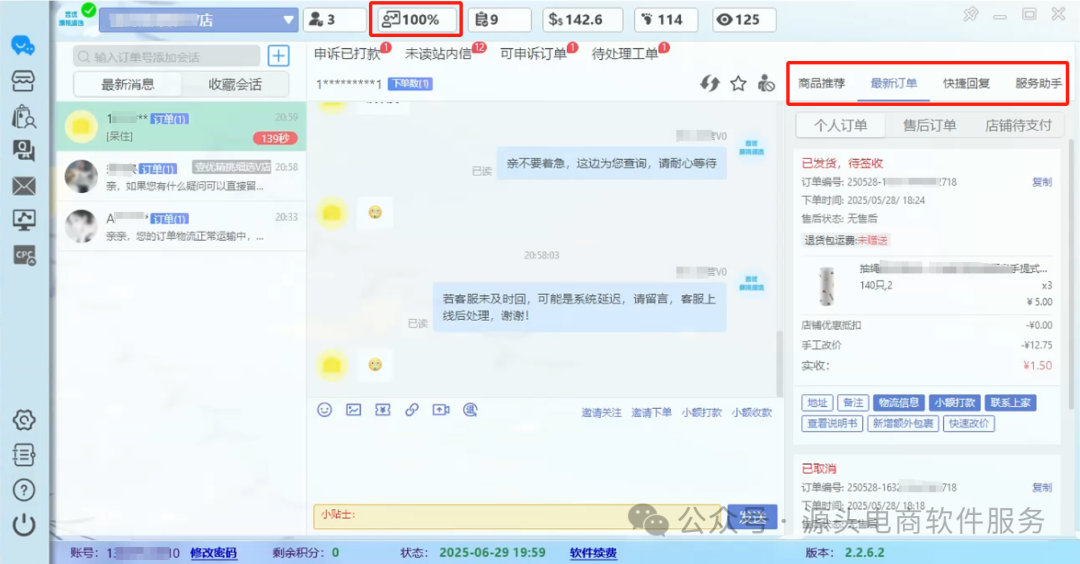Pin the window with the pushpin icon
The height and width of the screenshot is (564, 1080).
[x=970, y=14]
